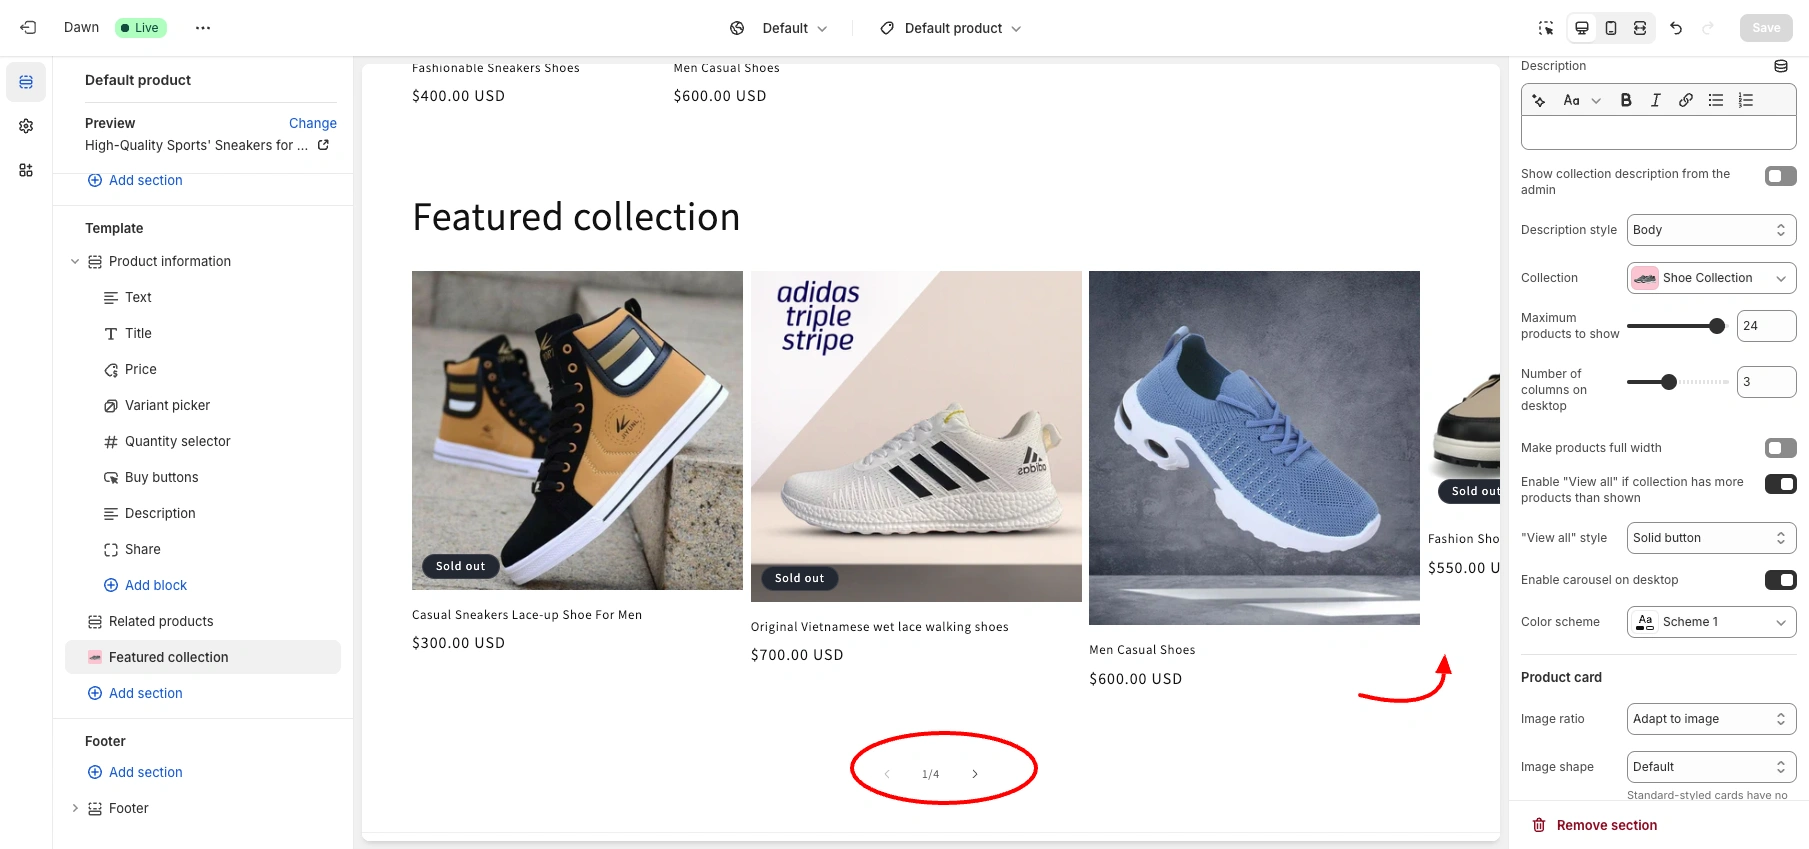Open Image shape Default dropdown
The width and height of the screenshot is (1809, 849).
[1711, 767]
